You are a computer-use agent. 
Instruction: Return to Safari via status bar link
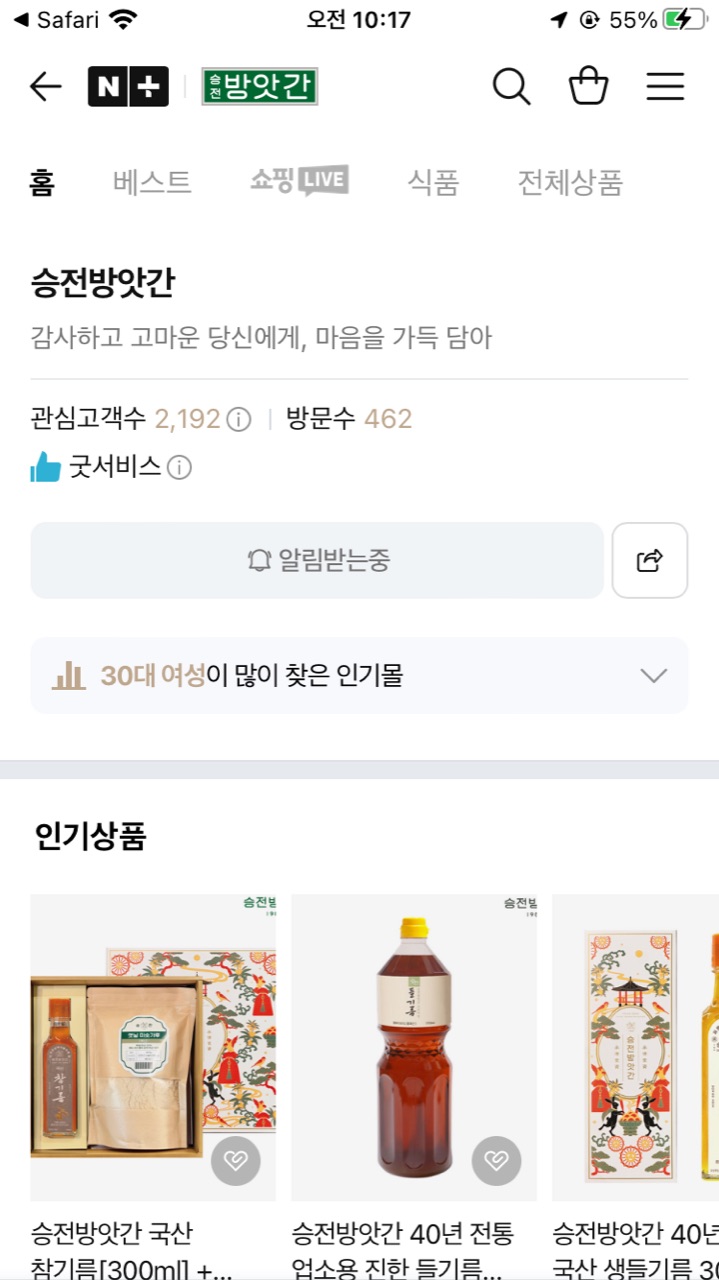[x=56, y=20]
